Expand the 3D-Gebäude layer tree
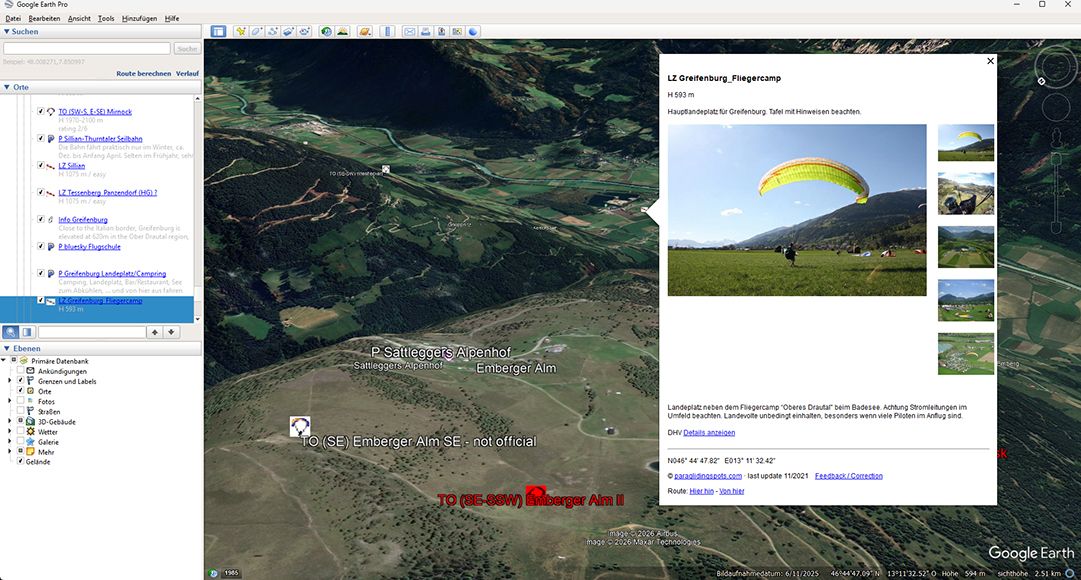The image size is (1081, 580). pyautogui.click(x=9, y=421)
